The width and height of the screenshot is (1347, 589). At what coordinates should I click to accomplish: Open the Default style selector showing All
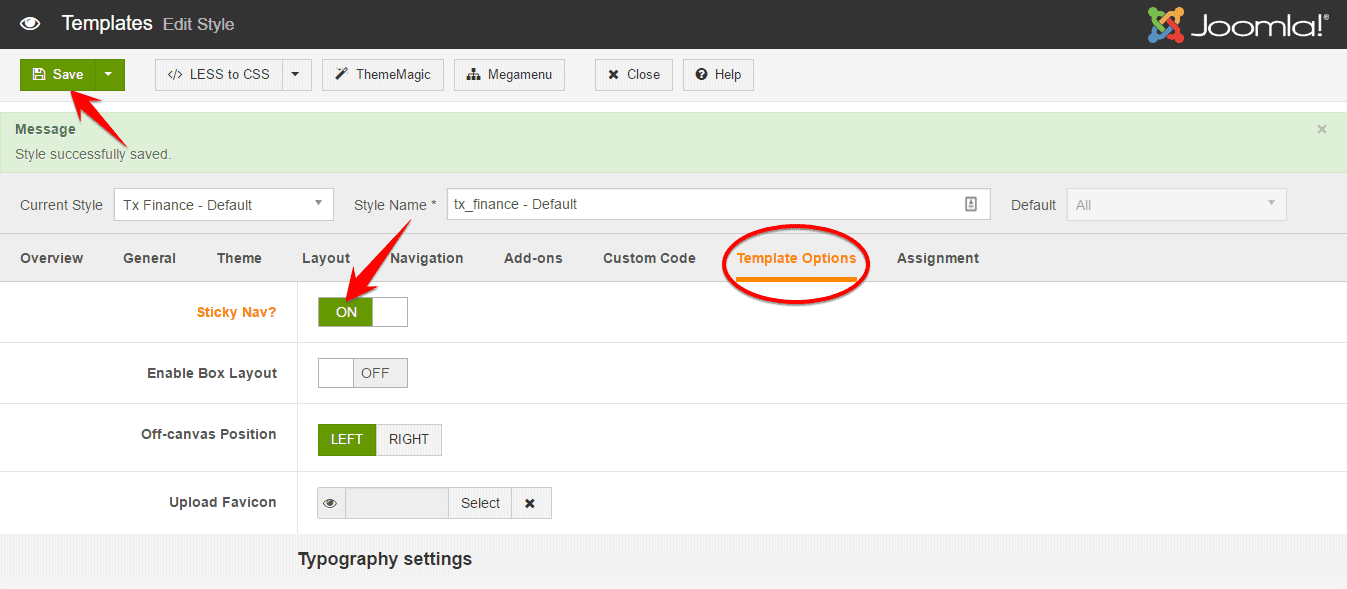[x=1175, y=204]
